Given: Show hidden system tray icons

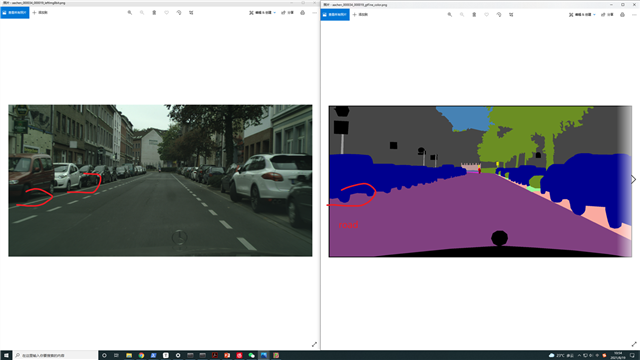Looking at the screenshot, I should click(x=579, y=355).
